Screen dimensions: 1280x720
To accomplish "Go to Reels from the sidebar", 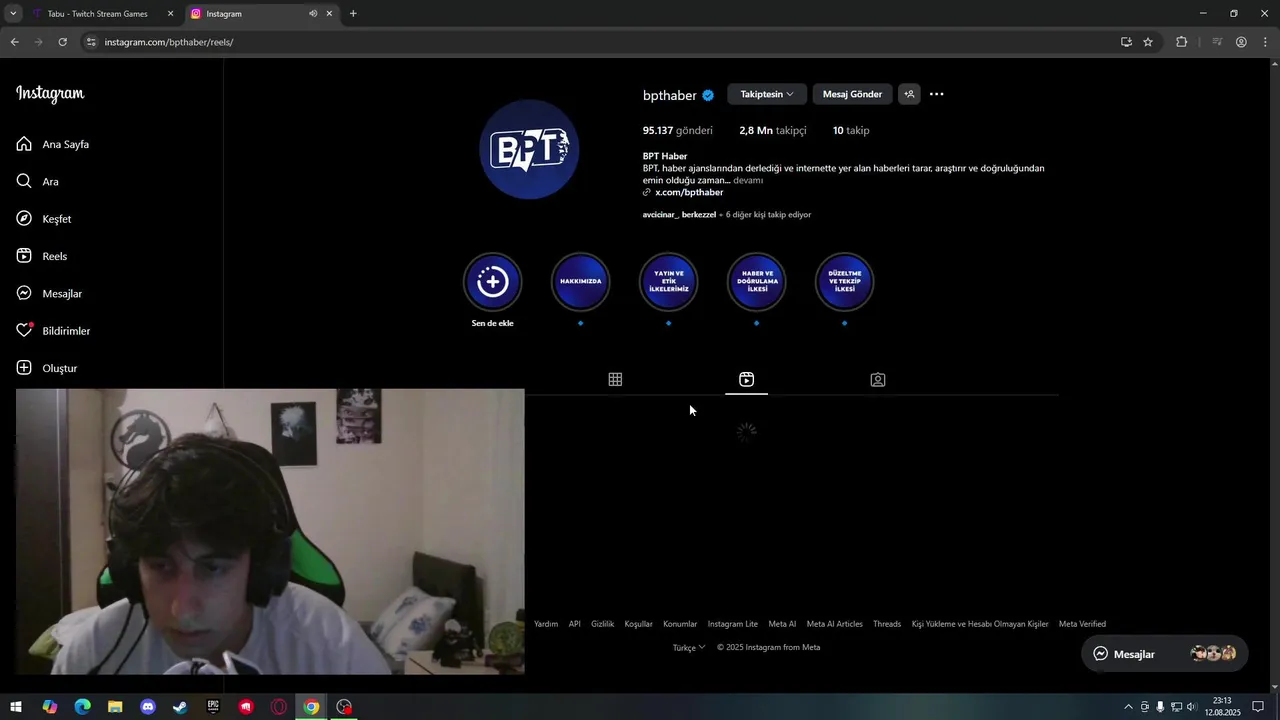I will 43,256.
